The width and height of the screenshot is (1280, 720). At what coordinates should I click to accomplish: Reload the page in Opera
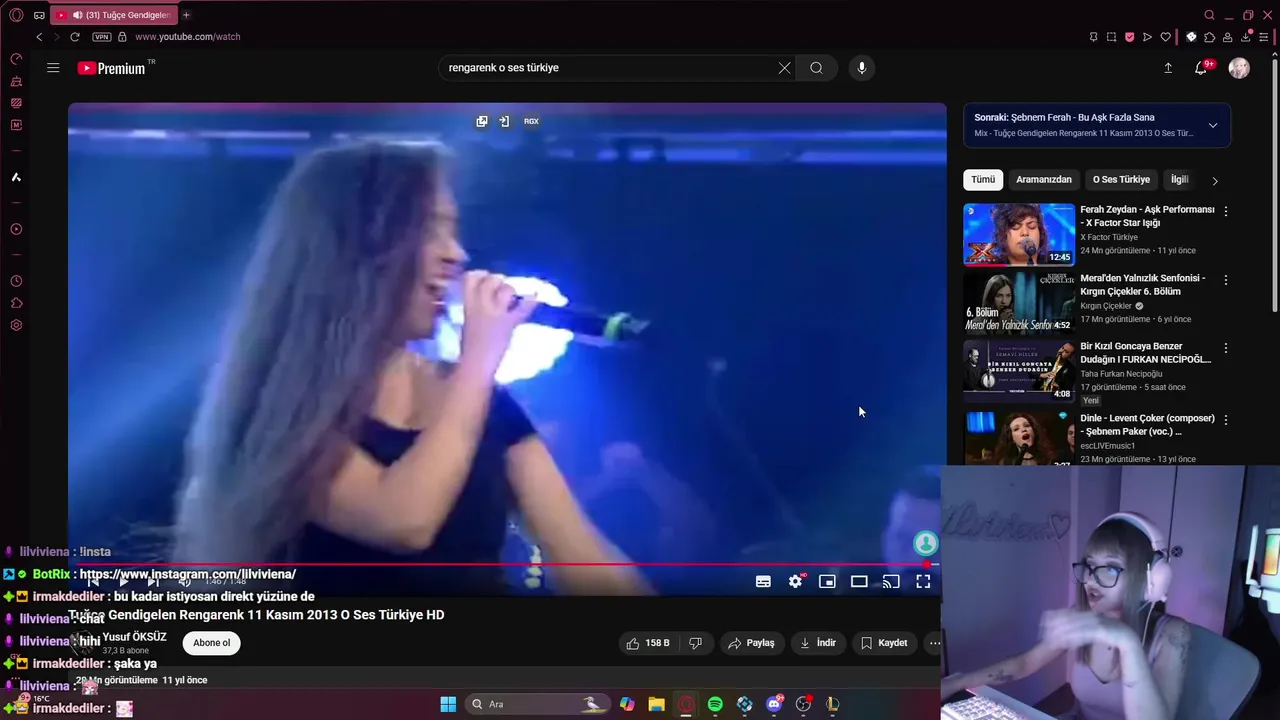[x=75, y=37]
